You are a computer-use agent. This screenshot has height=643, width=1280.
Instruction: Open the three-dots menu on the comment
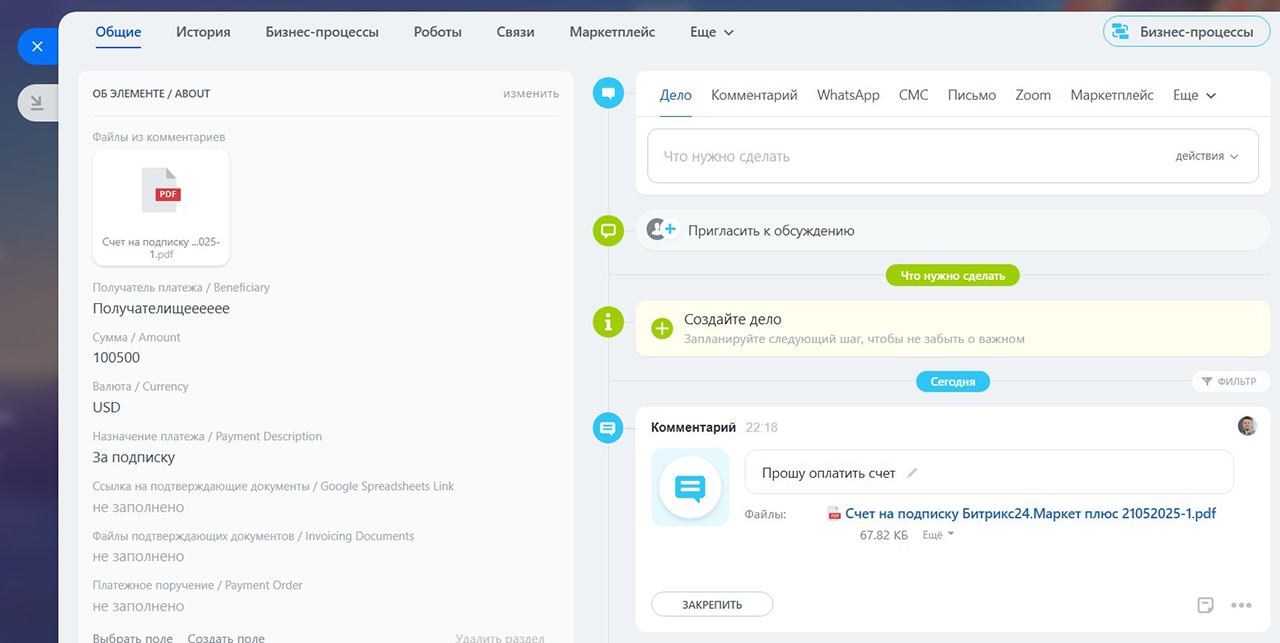(x=1241, y=605)
